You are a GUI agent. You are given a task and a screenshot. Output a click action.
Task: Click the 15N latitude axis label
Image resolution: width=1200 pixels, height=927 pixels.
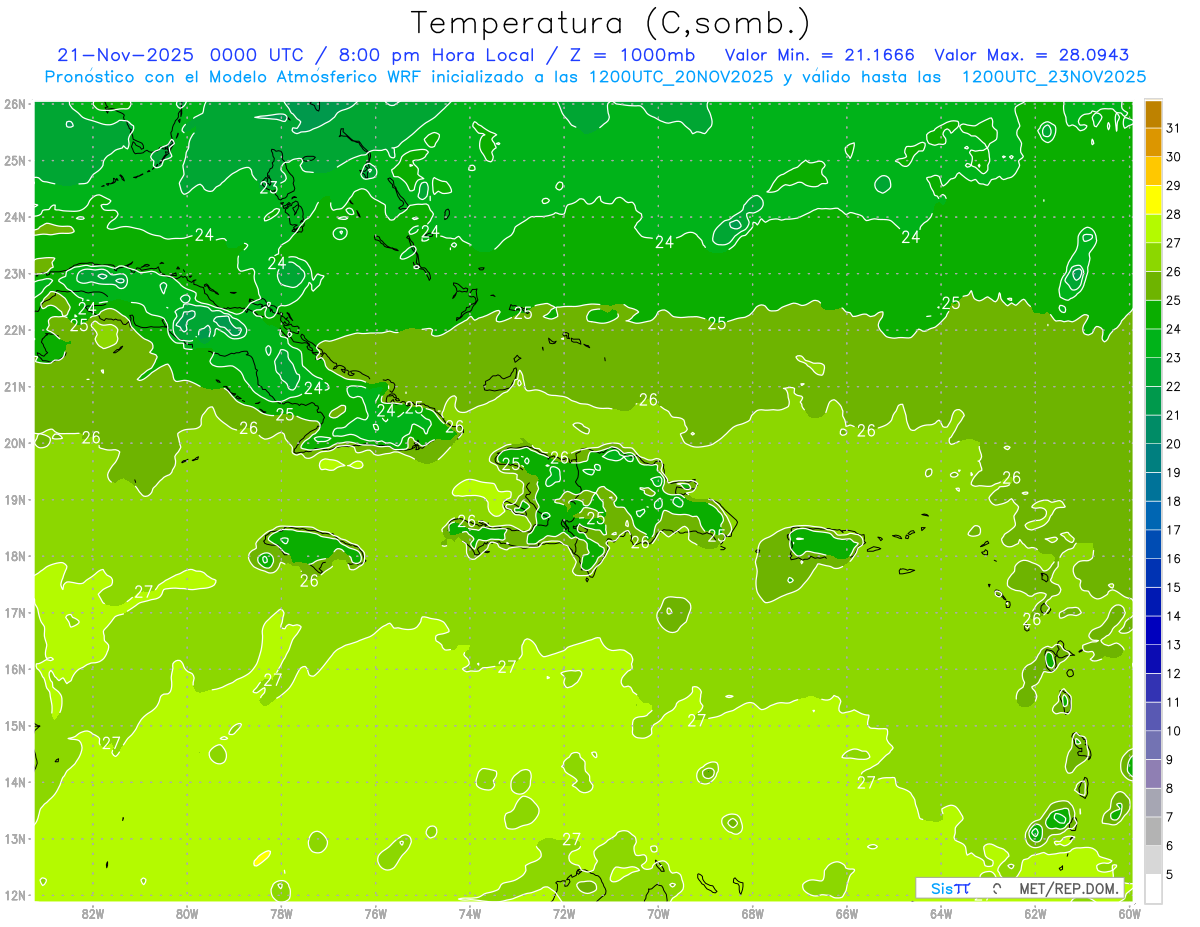pyautogui.click(x=14, y=726)
